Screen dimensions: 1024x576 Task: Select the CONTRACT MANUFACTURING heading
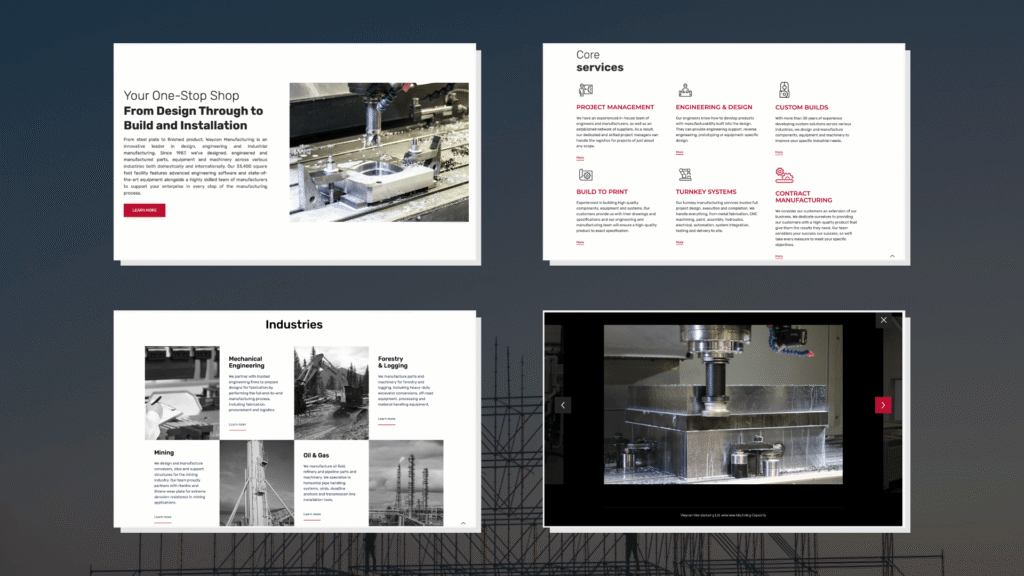(803, 197)
